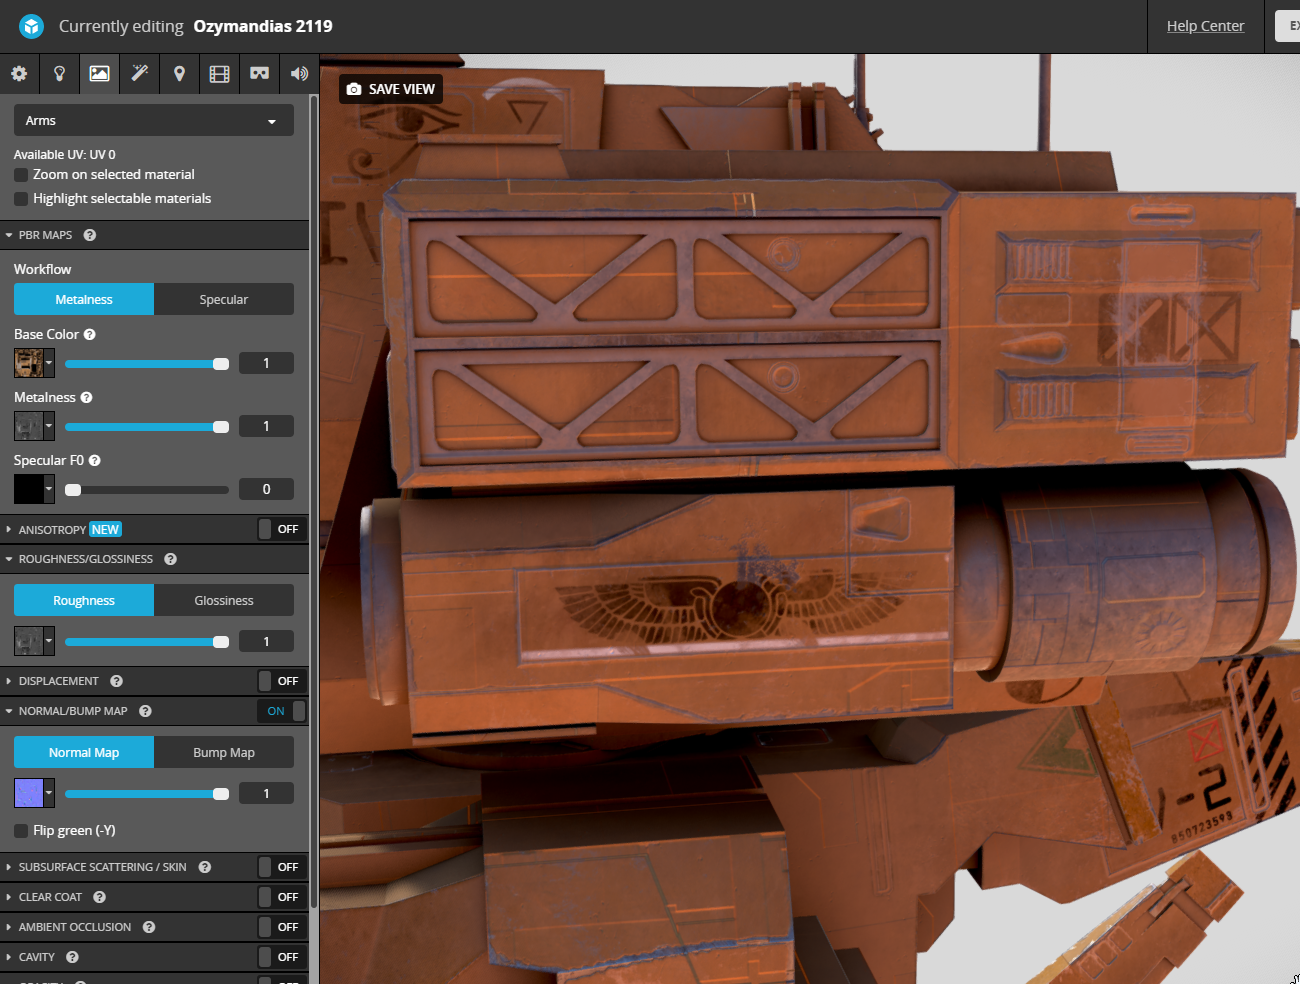Screen dimensions: 1300x984
Task: Open the Arms material dropdown
Action: click(x=153, y=120)
